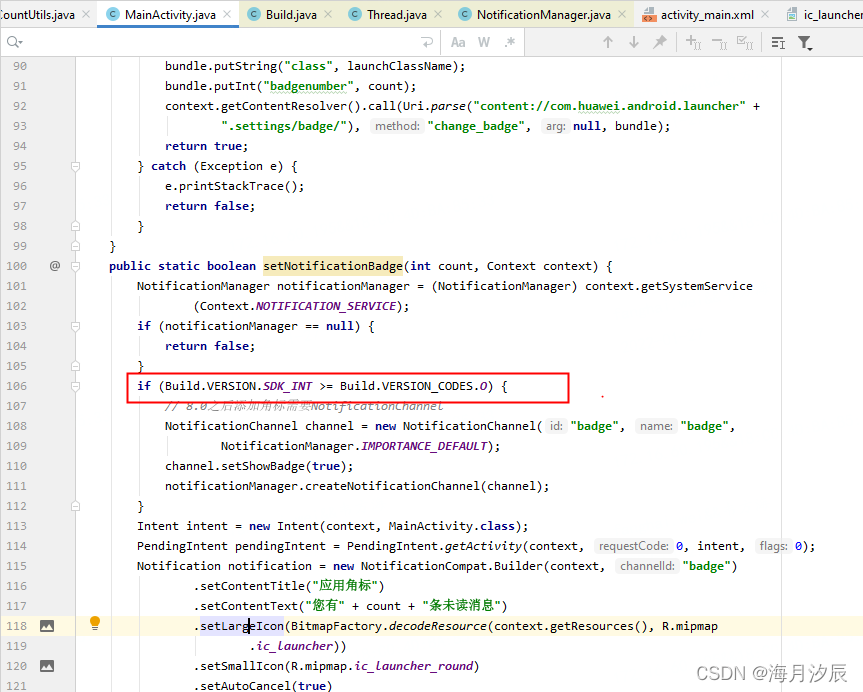Image resolution: width=863 pixels, height=692 pixels.
Task: Click the setNotificationBadge method name
Action: pyautogui.click(x=332, y=266)
